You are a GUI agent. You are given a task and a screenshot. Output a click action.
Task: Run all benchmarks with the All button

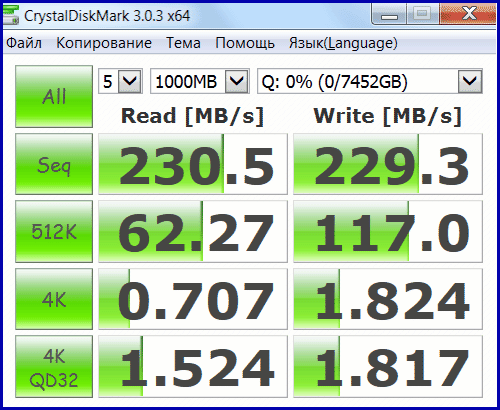click(54, 97)
